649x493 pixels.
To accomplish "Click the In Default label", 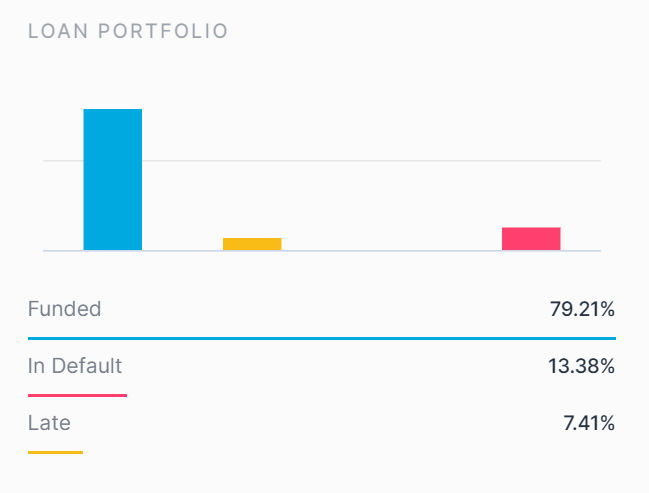I will pos(75,366).
